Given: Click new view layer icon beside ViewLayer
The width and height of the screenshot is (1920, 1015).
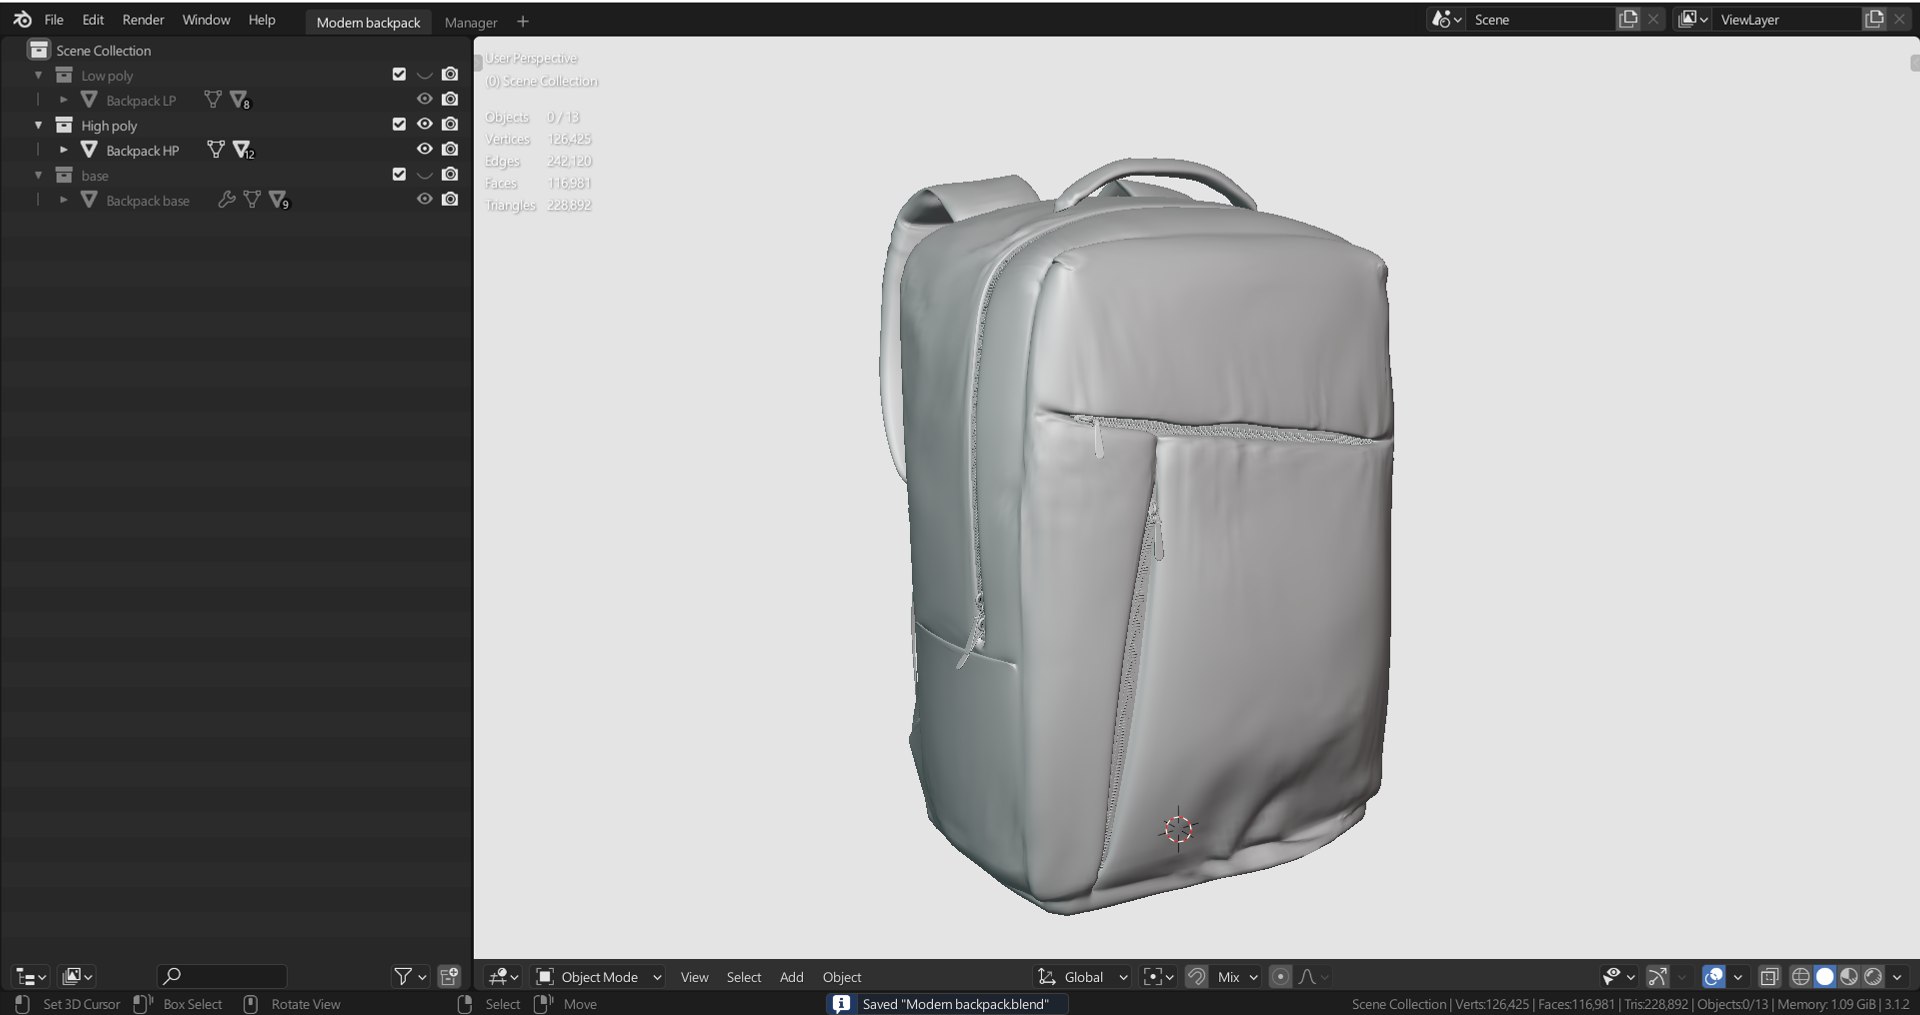Looking at the screenshot, I should (1874, 19).
